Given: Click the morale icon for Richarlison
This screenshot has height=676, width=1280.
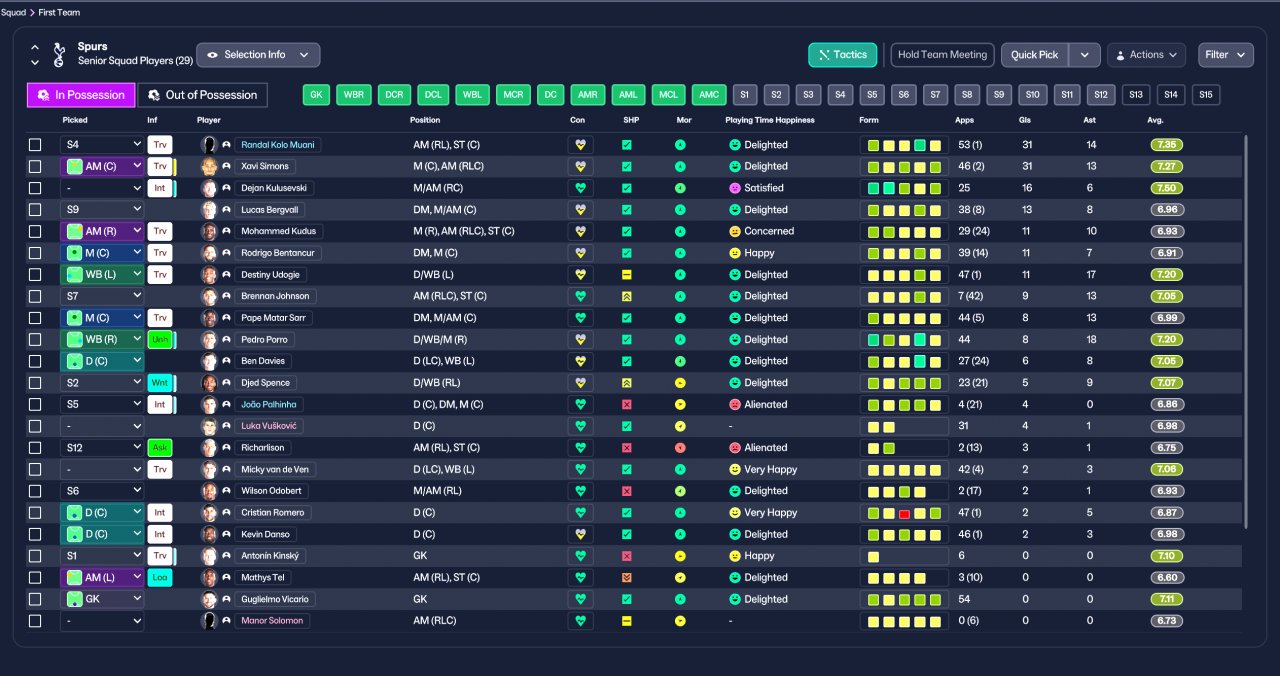Looking at the screenshot, I should tap(680, 448).
